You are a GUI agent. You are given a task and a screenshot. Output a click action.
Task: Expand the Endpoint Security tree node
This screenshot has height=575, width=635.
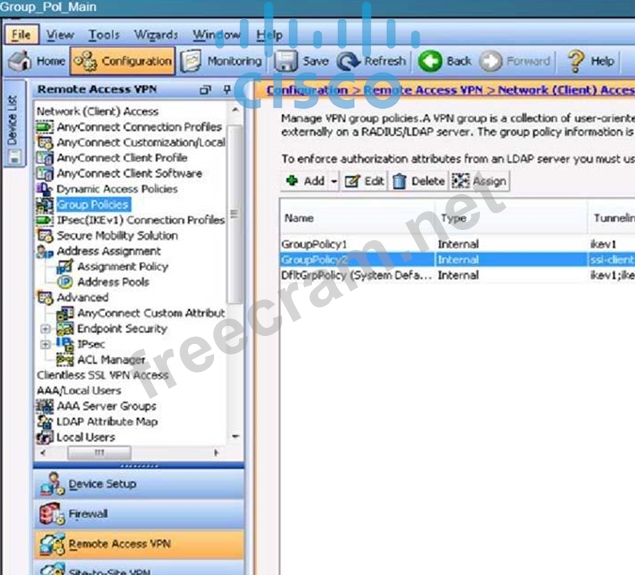pos(45,329)
